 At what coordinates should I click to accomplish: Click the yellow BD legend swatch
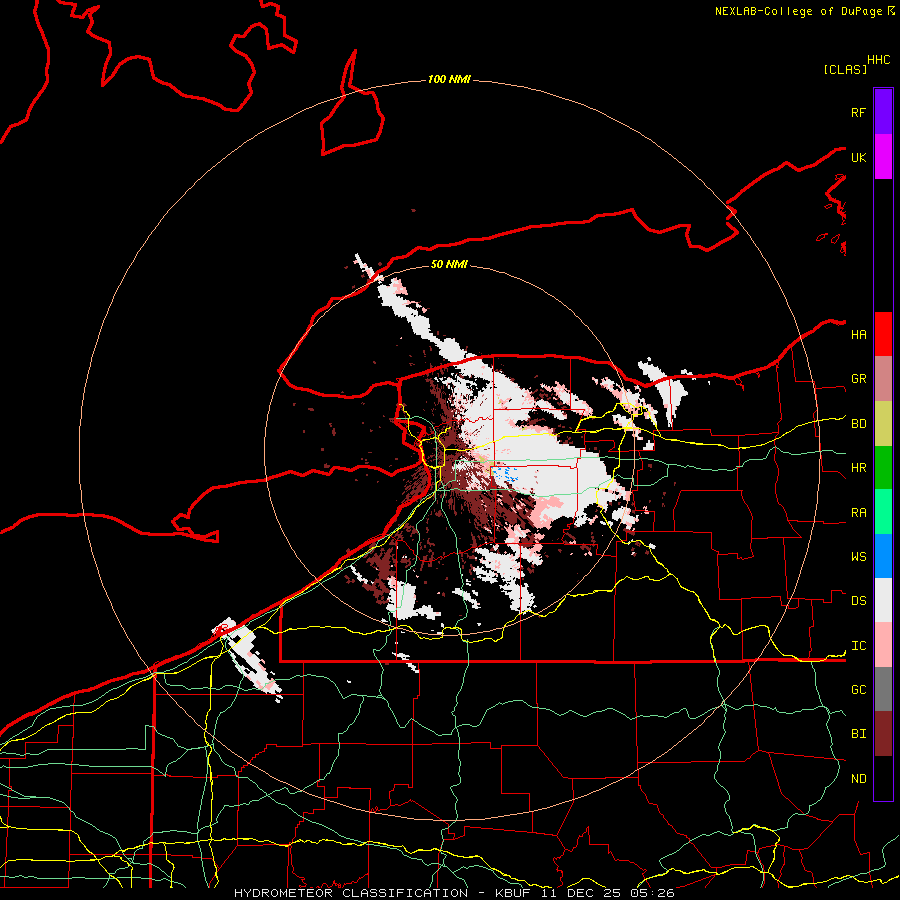click(x=883, y=424)
